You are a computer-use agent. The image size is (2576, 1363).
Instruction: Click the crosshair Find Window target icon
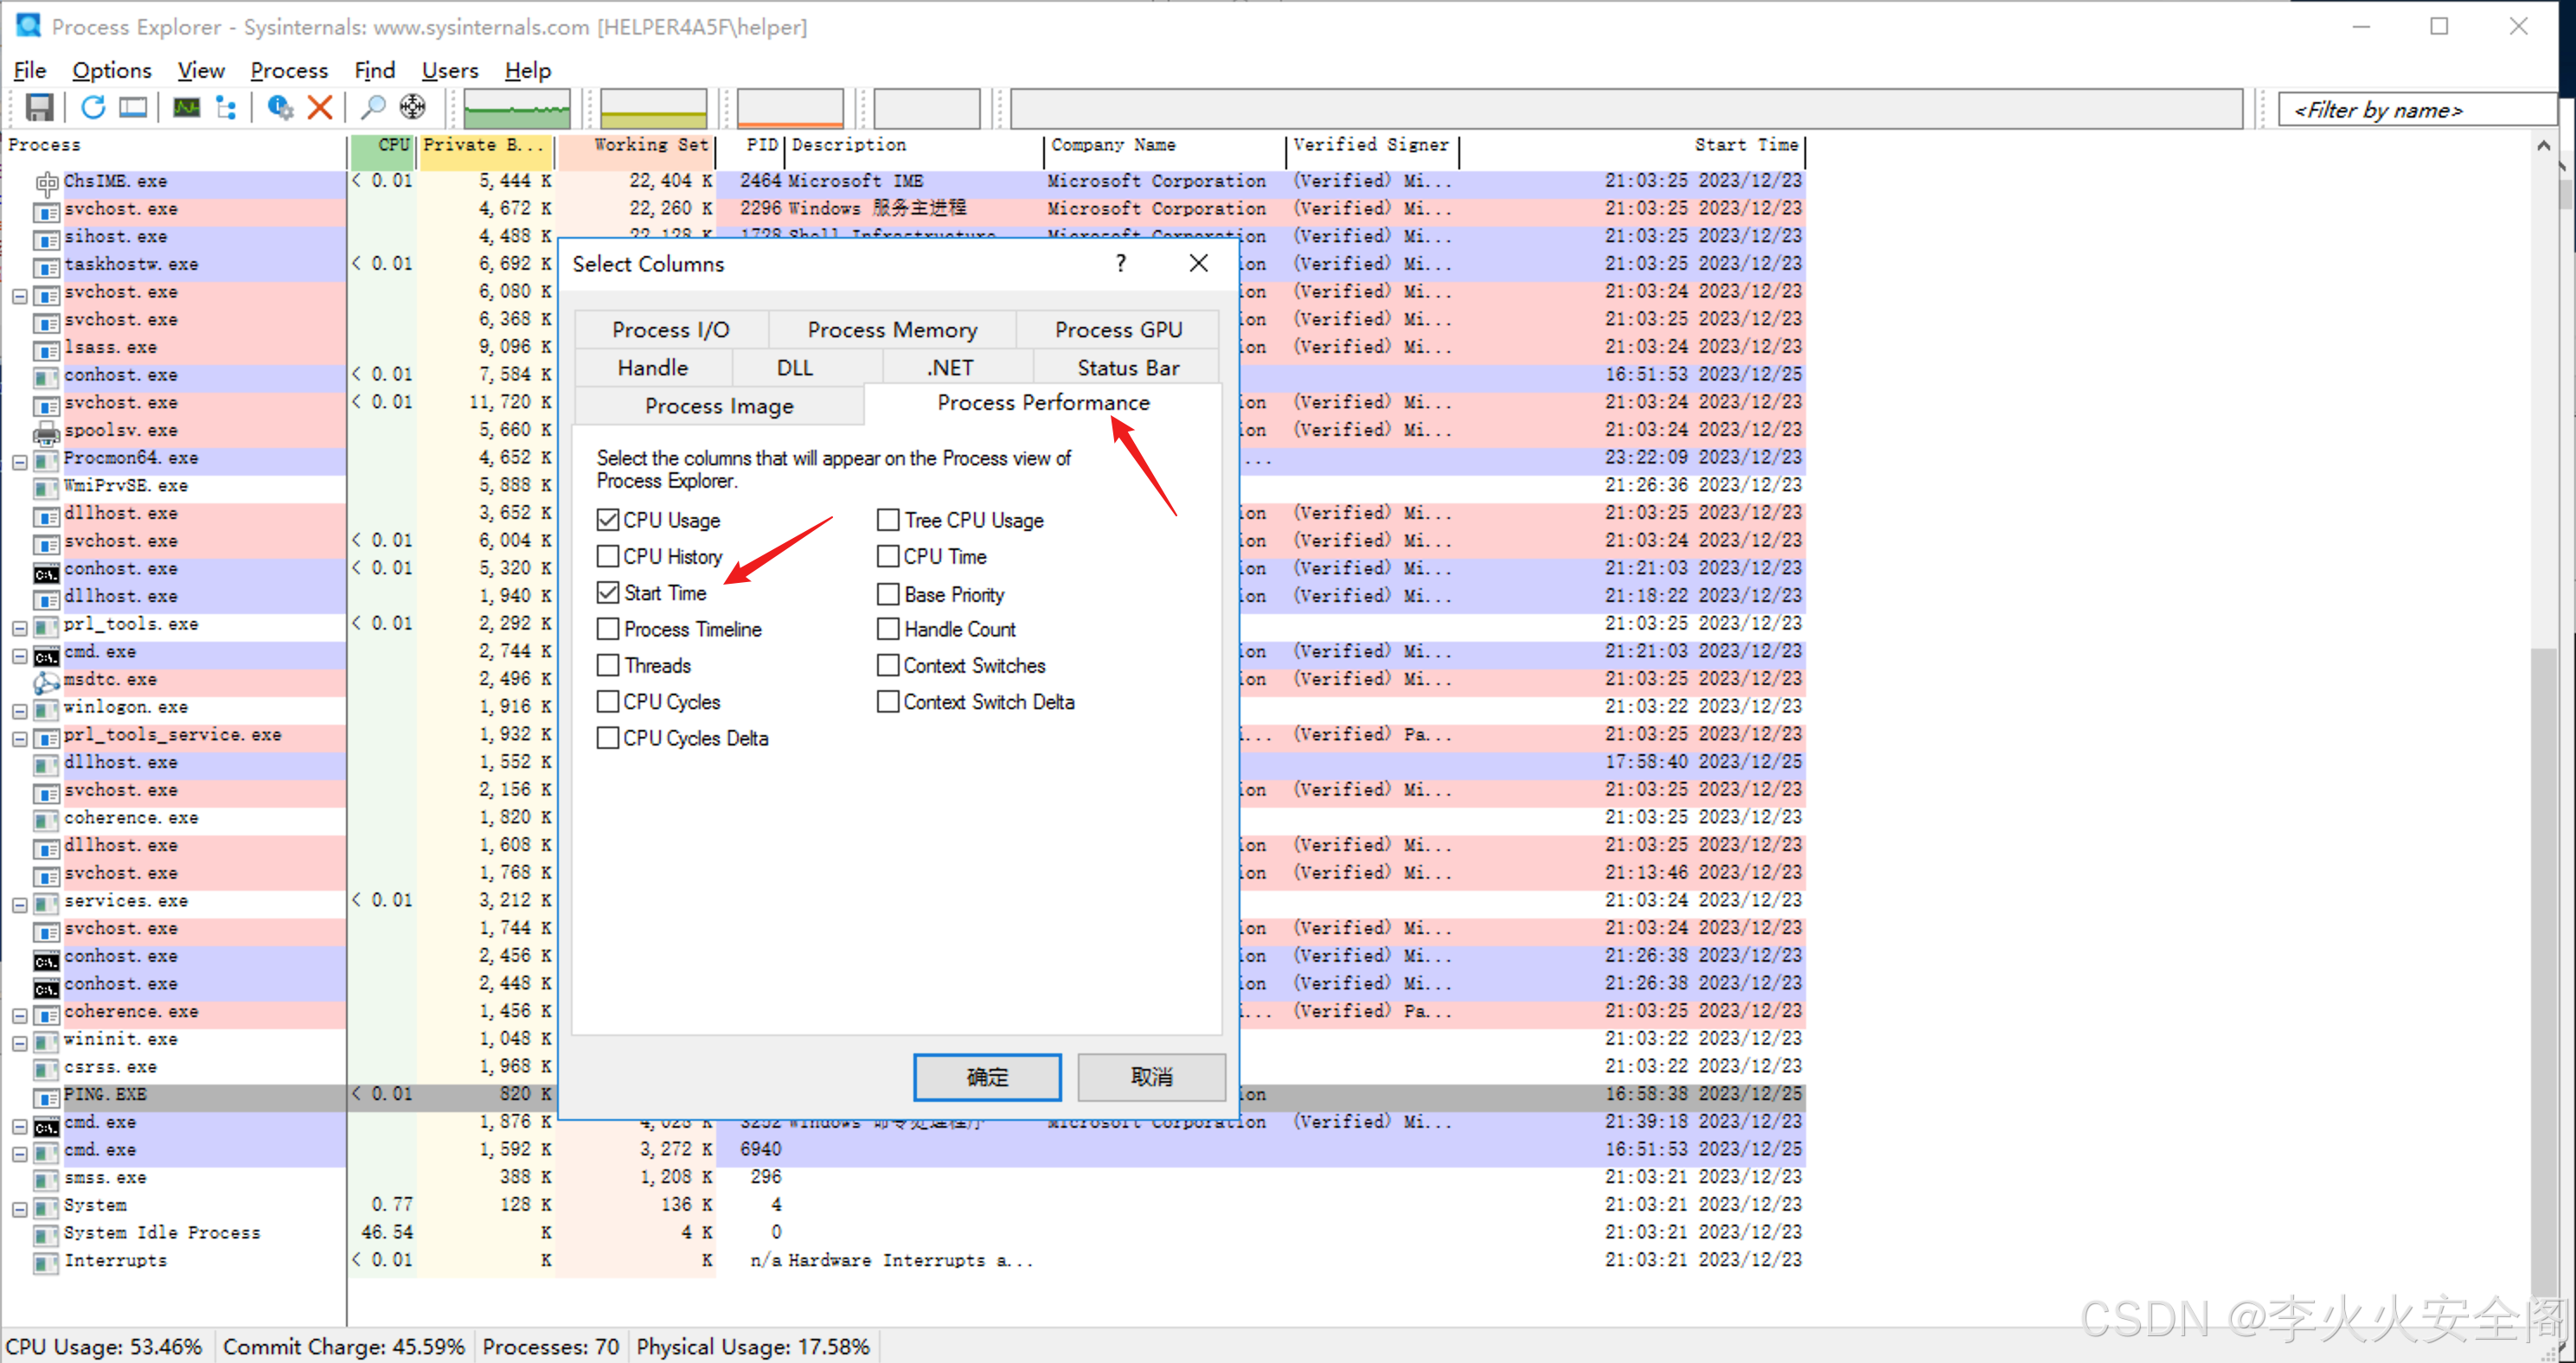pyautogui.click(x=412, y=107)
